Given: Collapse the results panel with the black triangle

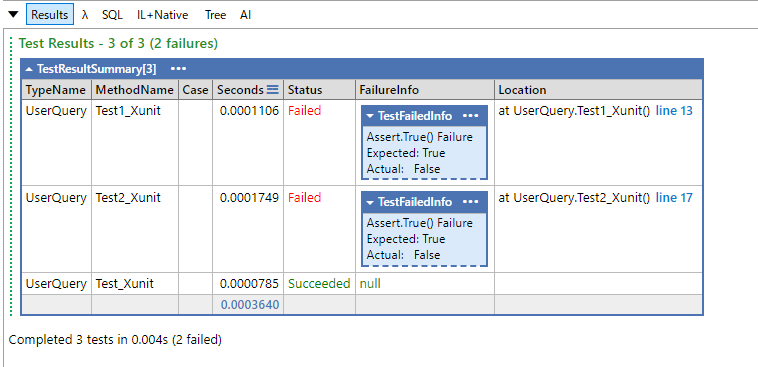Looking at the screenshot, I should coord(13,15).
